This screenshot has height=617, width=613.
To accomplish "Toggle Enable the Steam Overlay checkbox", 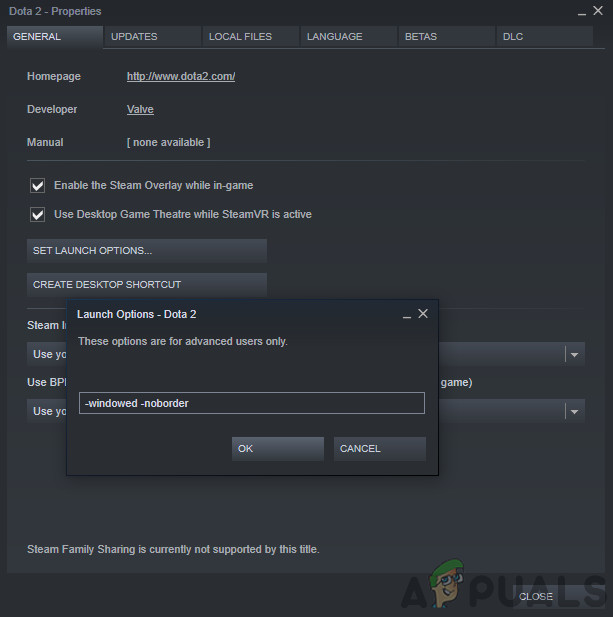I will [x=37, y=185].
